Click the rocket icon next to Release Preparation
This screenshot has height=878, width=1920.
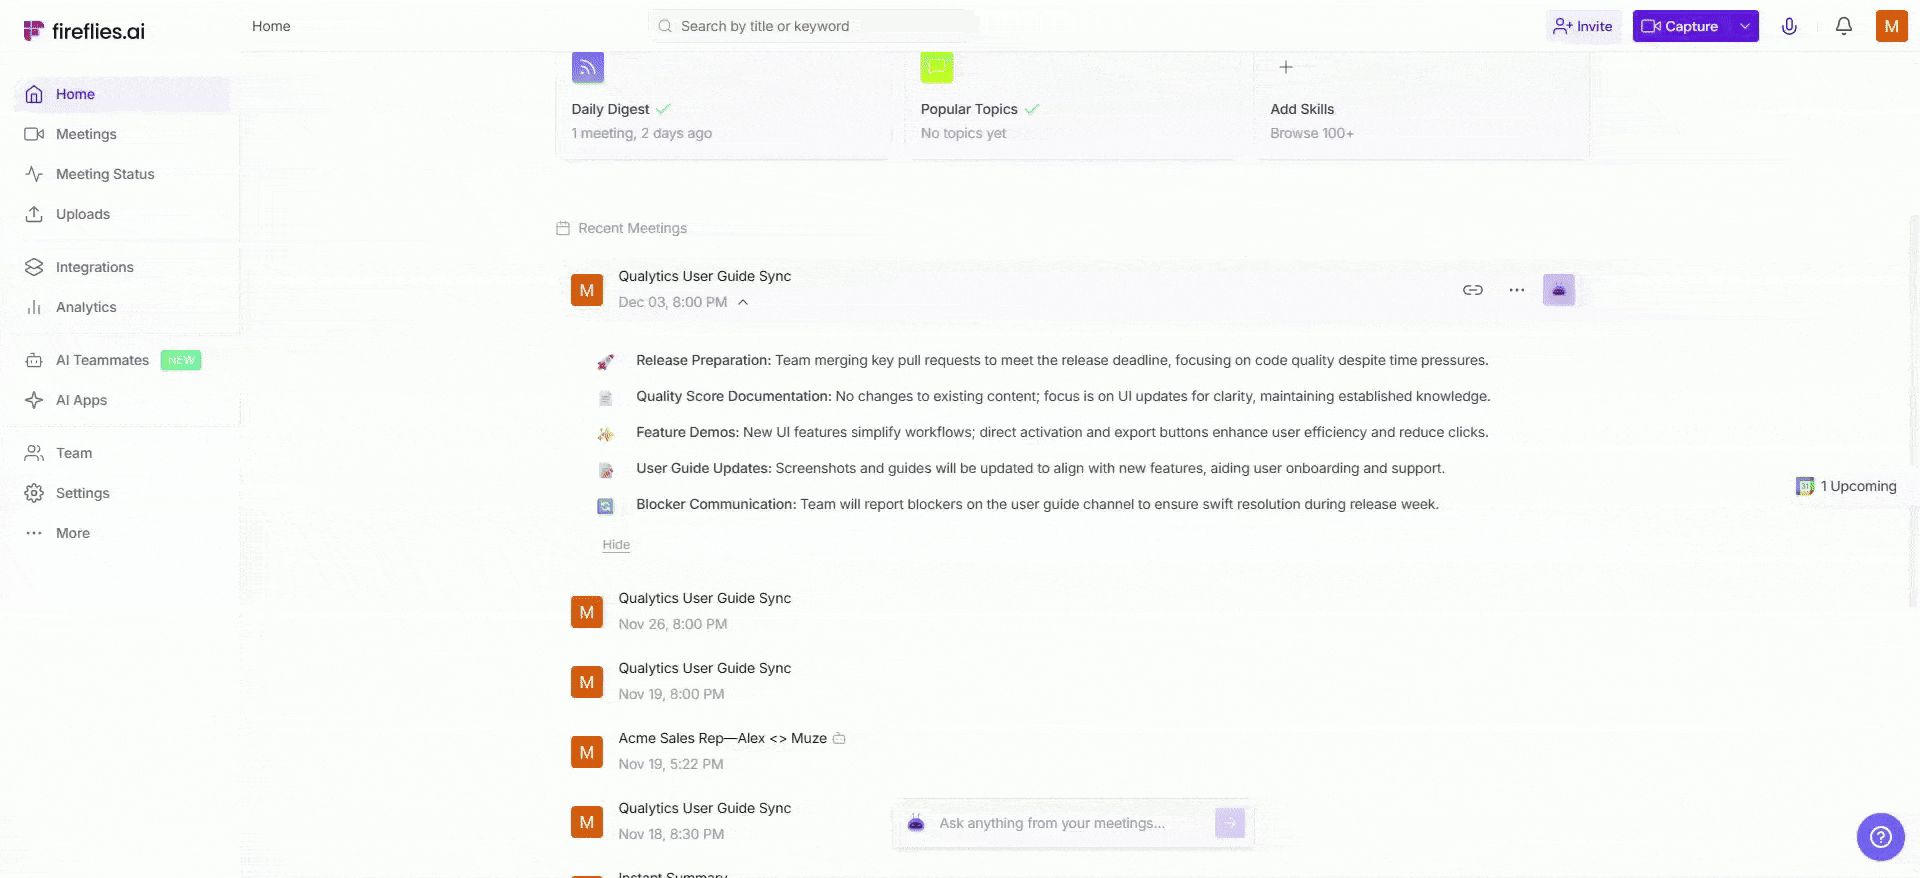tap(605, 361)
